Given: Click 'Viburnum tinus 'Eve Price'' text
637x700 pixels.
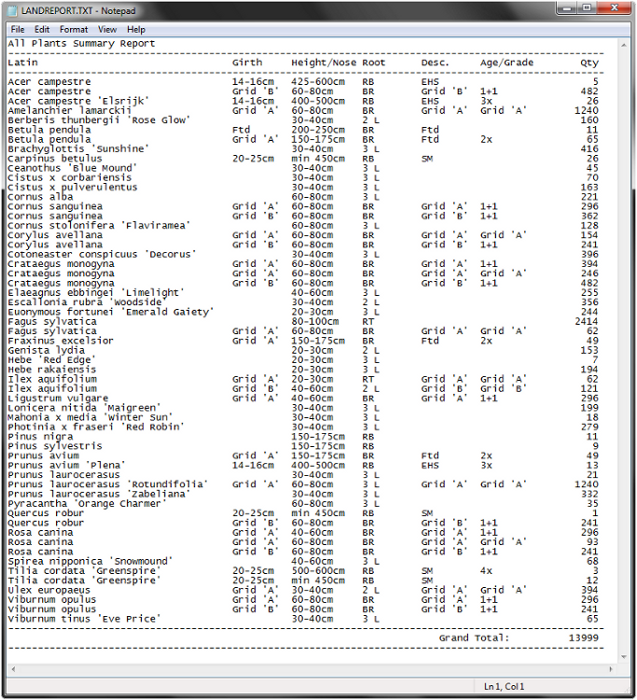Looking at the screenshot, I should (x=84, y=619).
